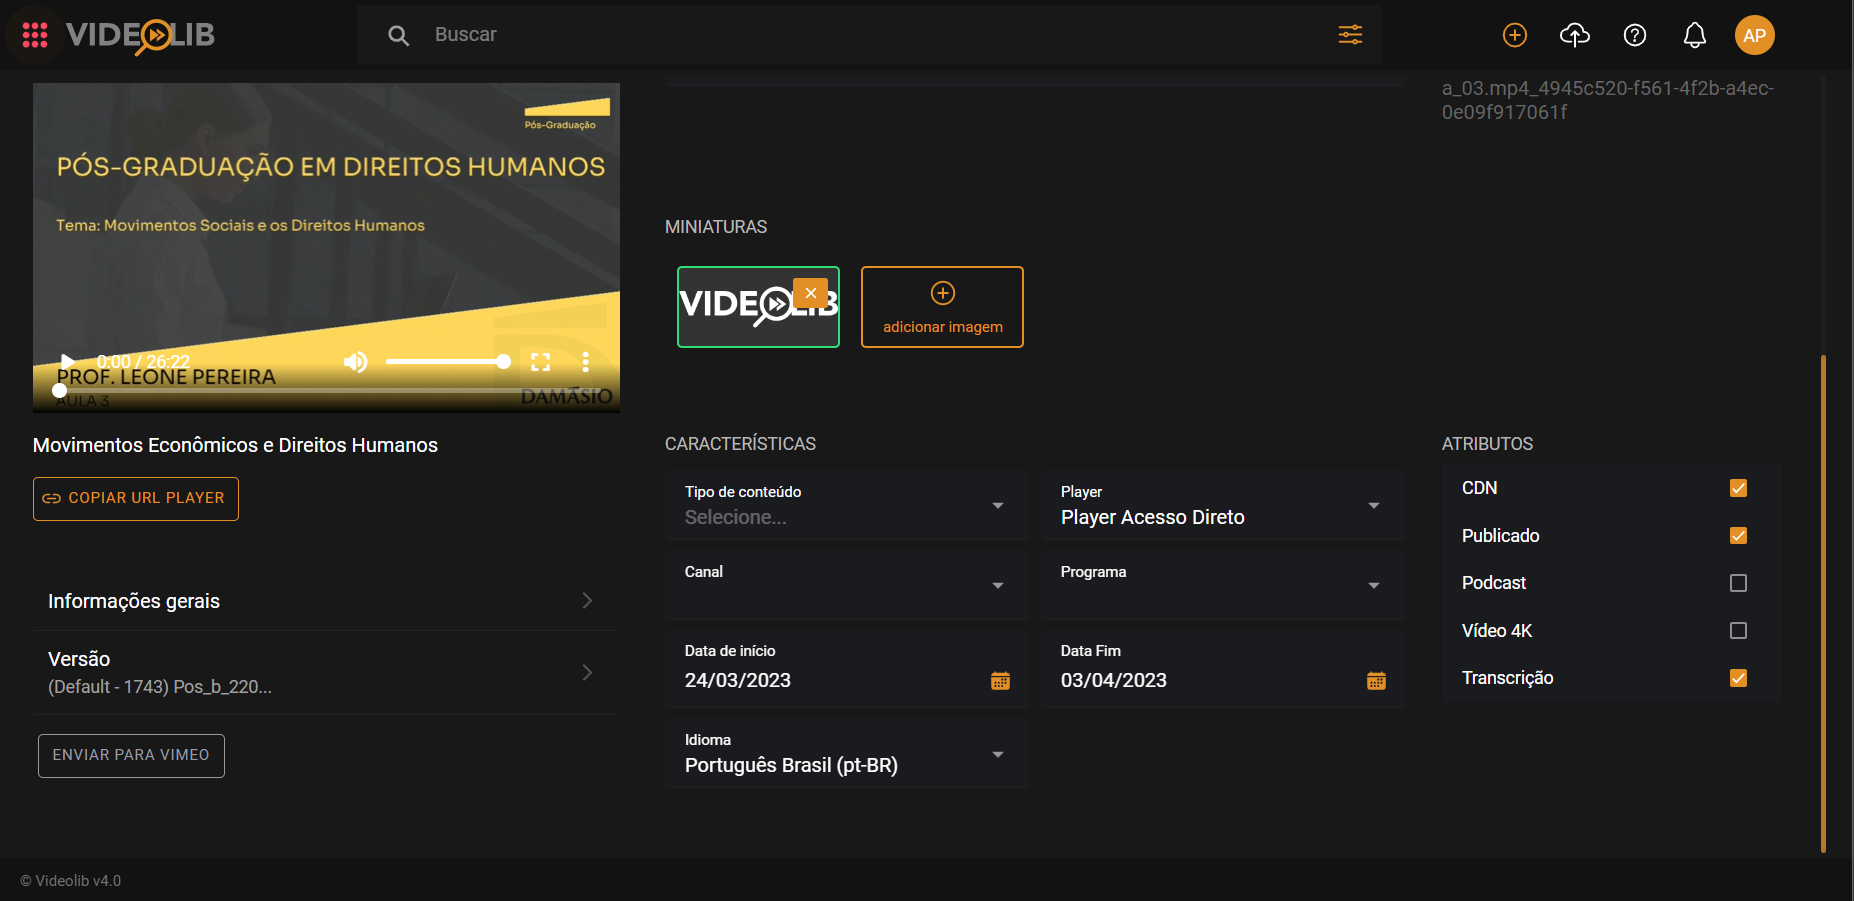Screen dimensions: 1854x901
Task: Click the MINIATURAS heading
Action: pyautogui.click(x=716, y=227)
